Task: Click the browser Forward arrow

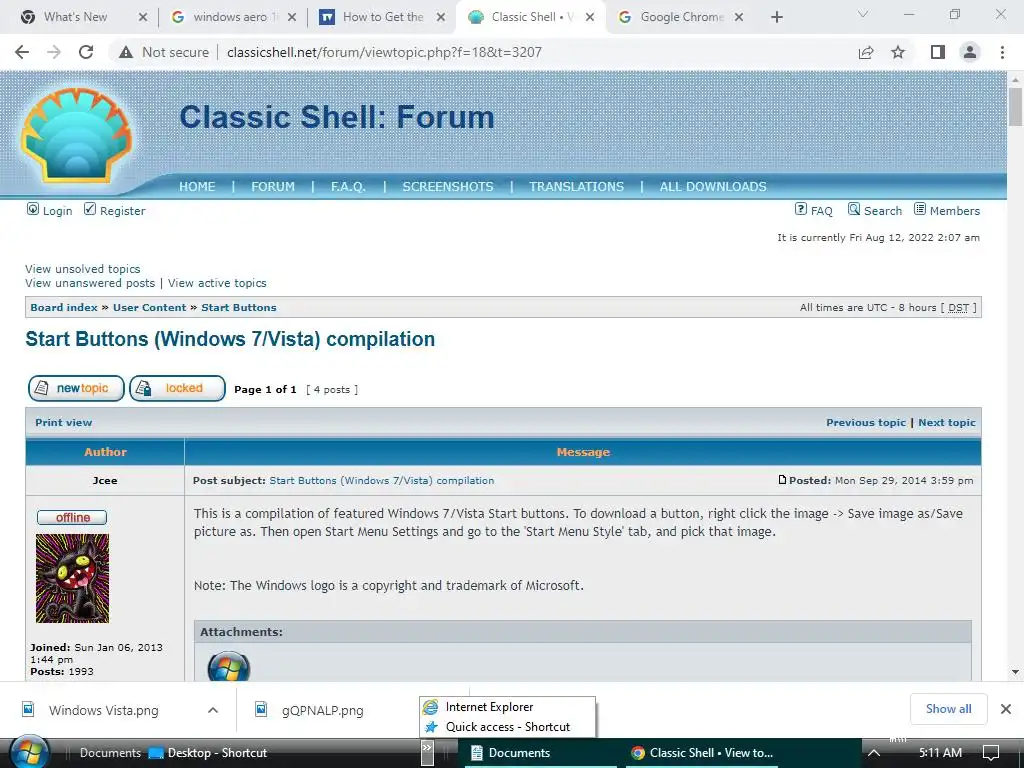Action: (x=54, y=52)
